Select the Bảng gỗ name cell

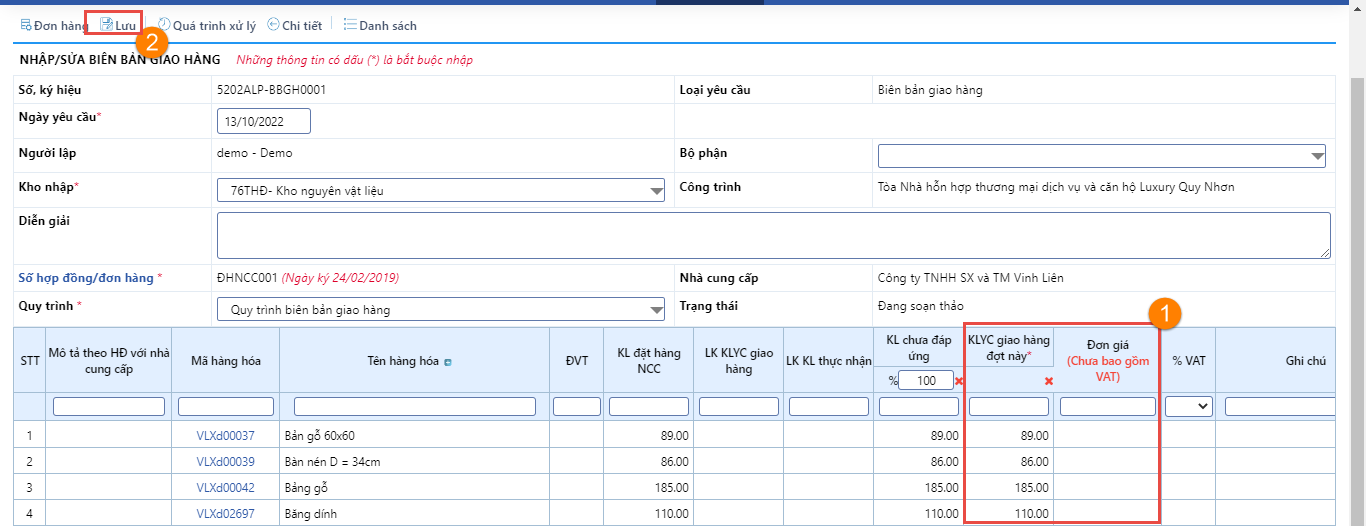[414, 487]
